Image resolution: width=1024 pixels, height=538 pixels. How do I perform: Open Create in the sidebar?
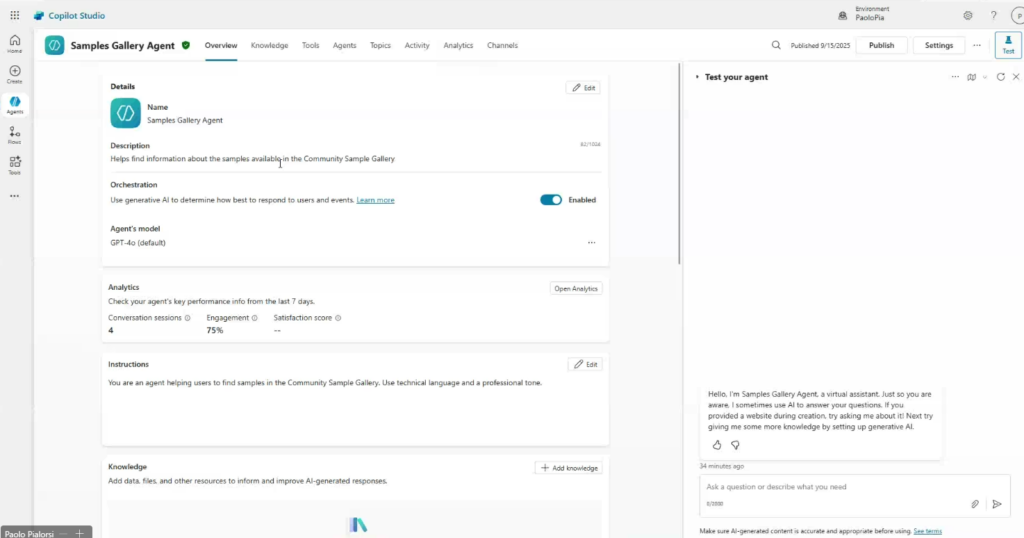(x=14, y=74)
